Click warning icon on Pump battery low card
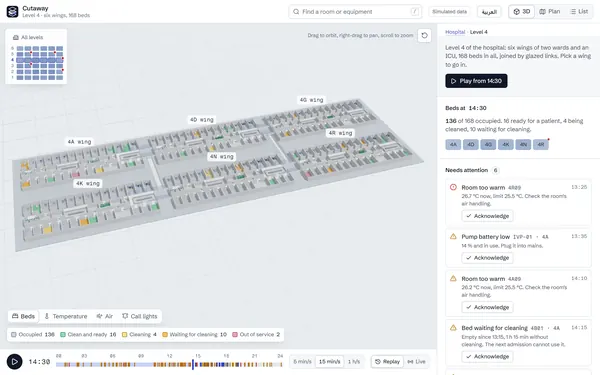The width and height of the screenshot is (600, 375). point(453,236)
